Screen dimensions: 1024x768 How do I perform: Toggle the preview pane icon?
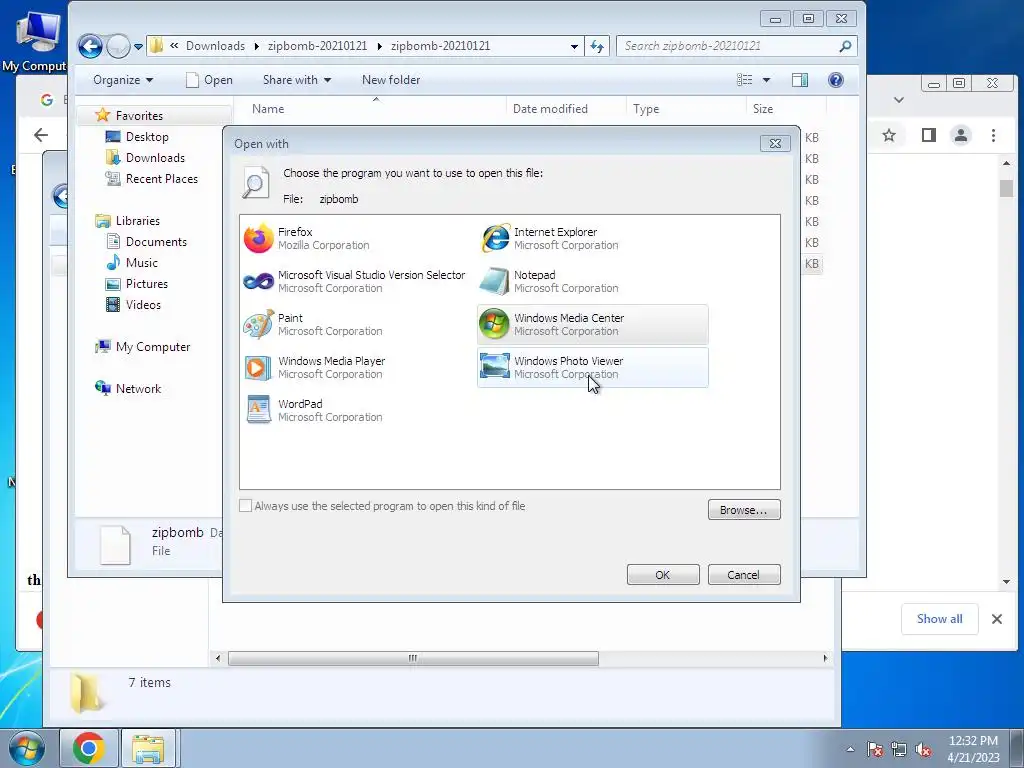800,80
